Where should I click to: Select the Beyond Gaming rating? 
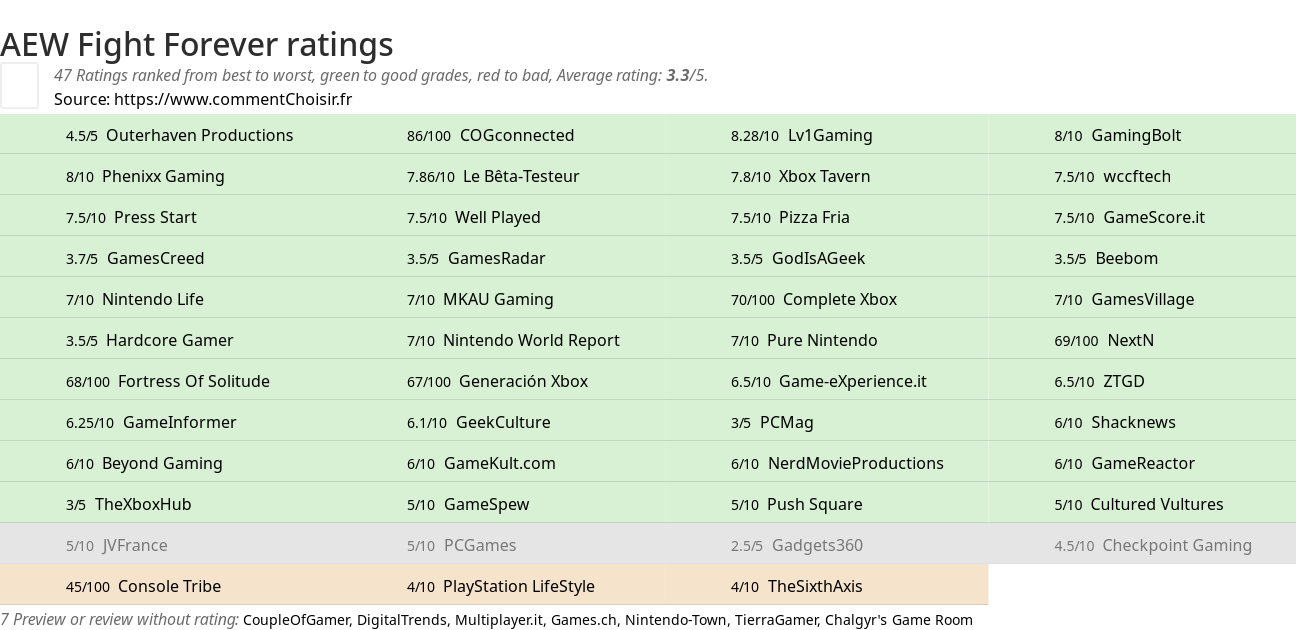[x=144, y=463]
